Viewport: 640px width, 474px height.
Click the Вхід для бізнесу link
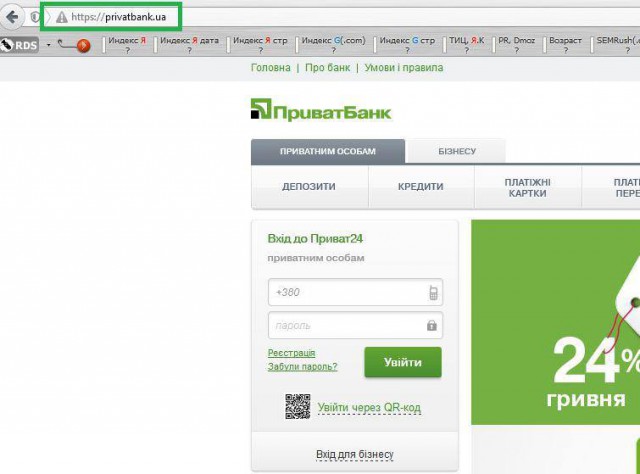(x=354, y=455)
